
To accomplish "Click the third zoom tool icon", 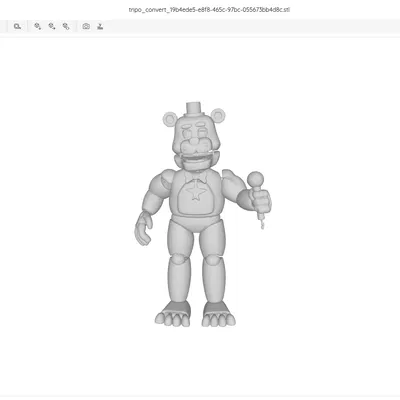I will tap(66, 26).
